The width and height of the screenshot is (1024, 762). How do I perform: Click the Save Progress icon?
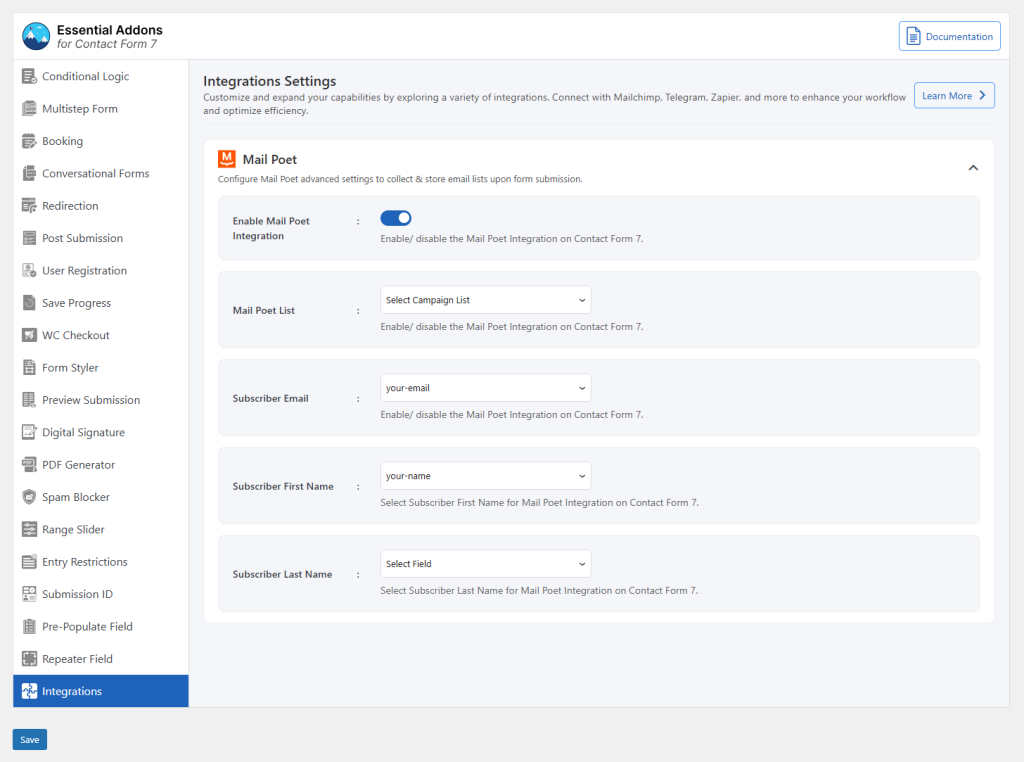(x=29, y=302)
